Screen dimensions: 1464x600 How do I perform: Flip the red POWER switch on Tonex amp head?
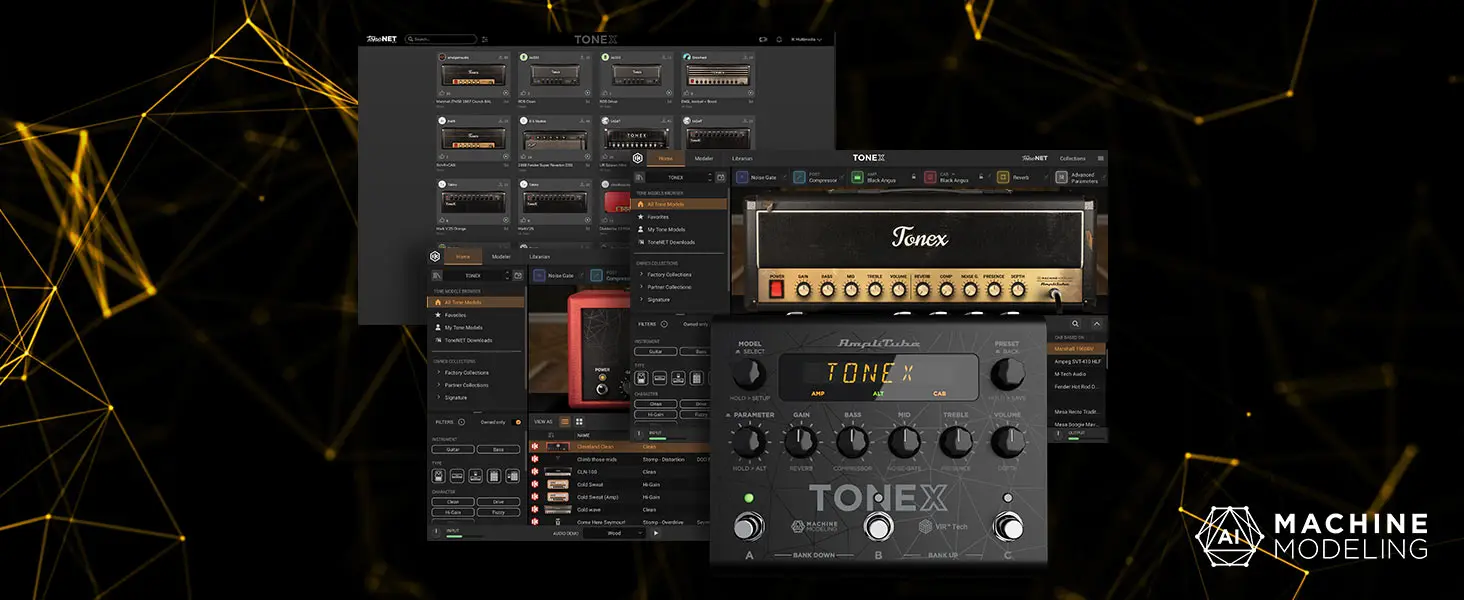pos(776,290)
